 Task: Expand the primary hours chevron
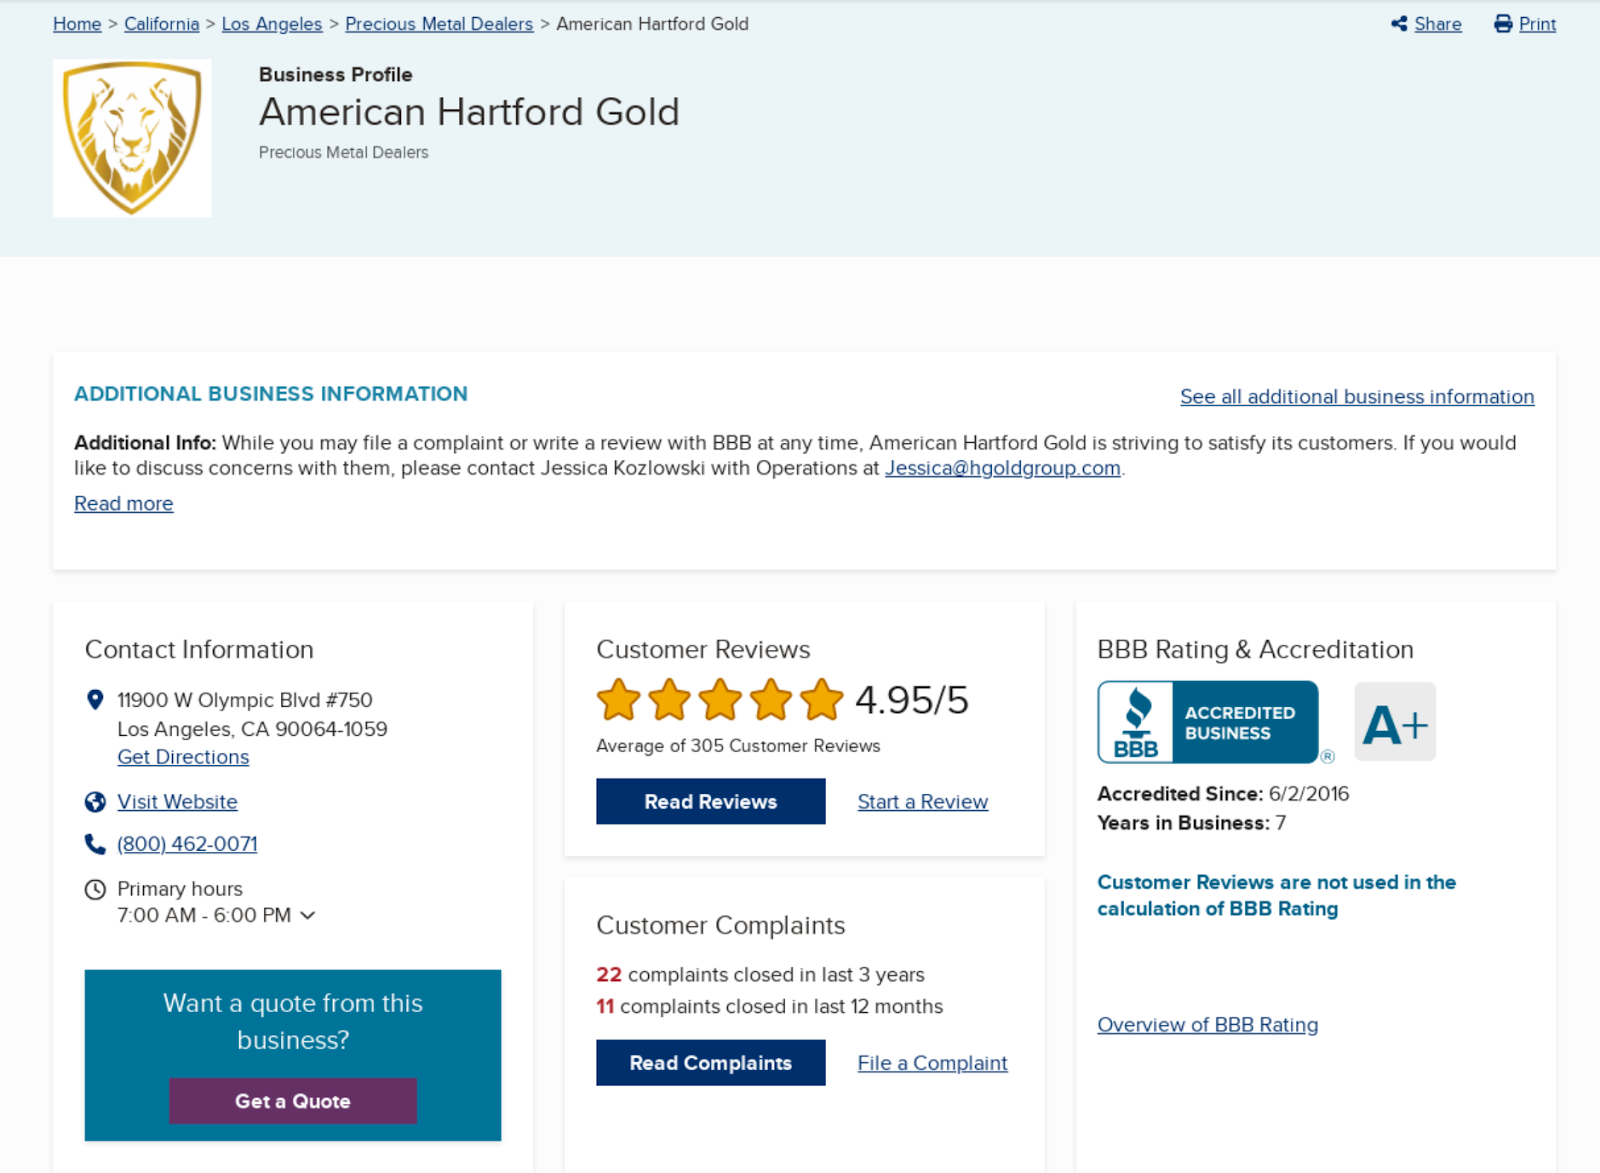308,915
